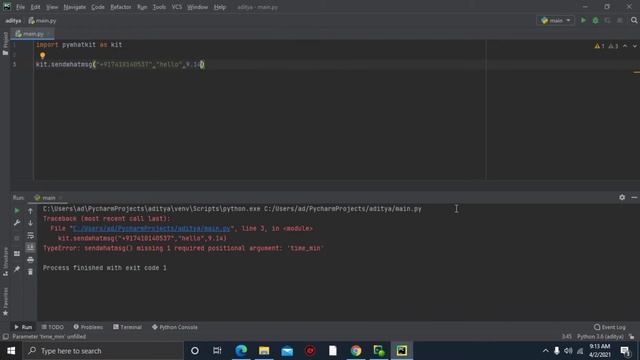Go to previous highlighted error arrow
This screenshot has height=360, width=640.
(625, 46)
